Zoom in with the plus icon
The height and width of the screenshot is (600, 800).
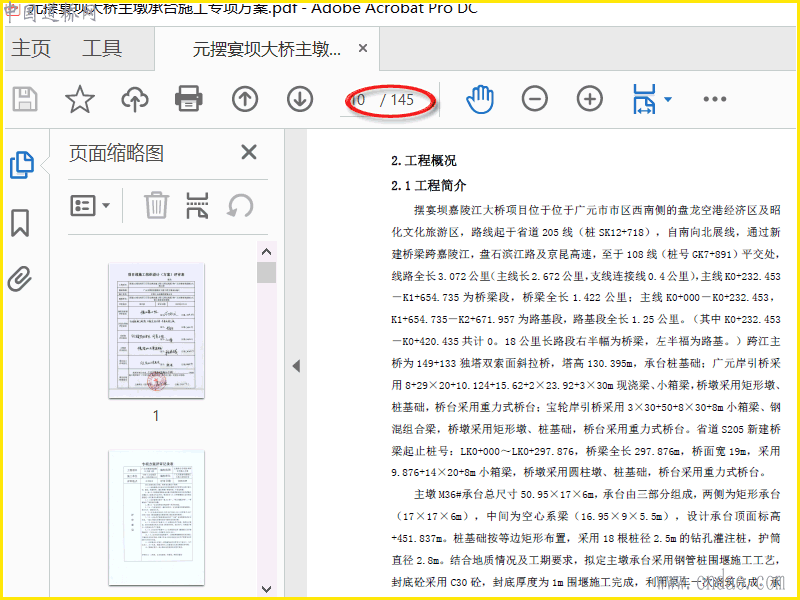[x=590, y=99]
